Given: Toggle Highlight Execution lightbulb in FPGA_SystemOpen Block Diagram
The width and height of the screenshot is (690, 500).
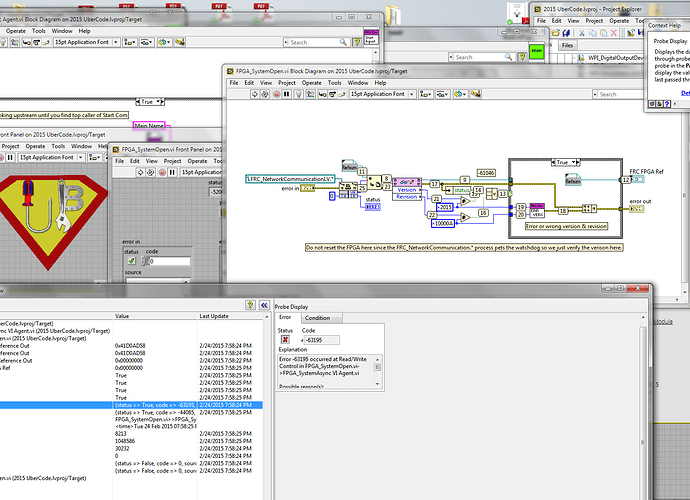Looking at the screenshot, I should (299, 94).
